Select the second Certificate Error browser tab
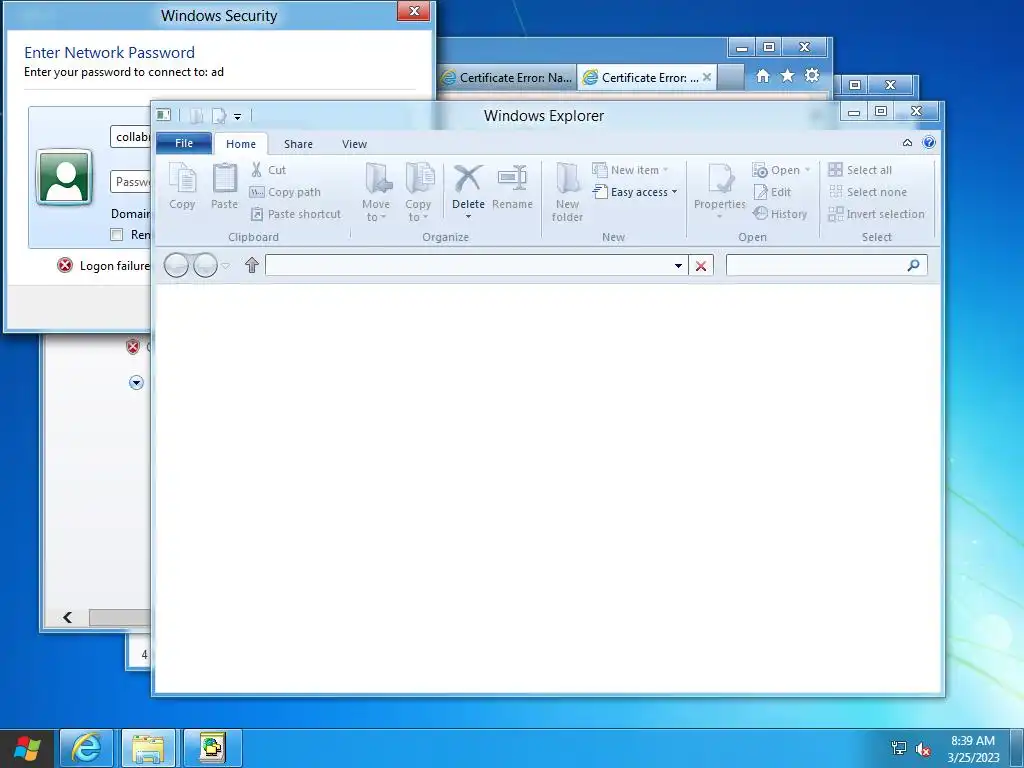Image resolution: width=1024 pixels, height=768 pixels. (647, 77)
